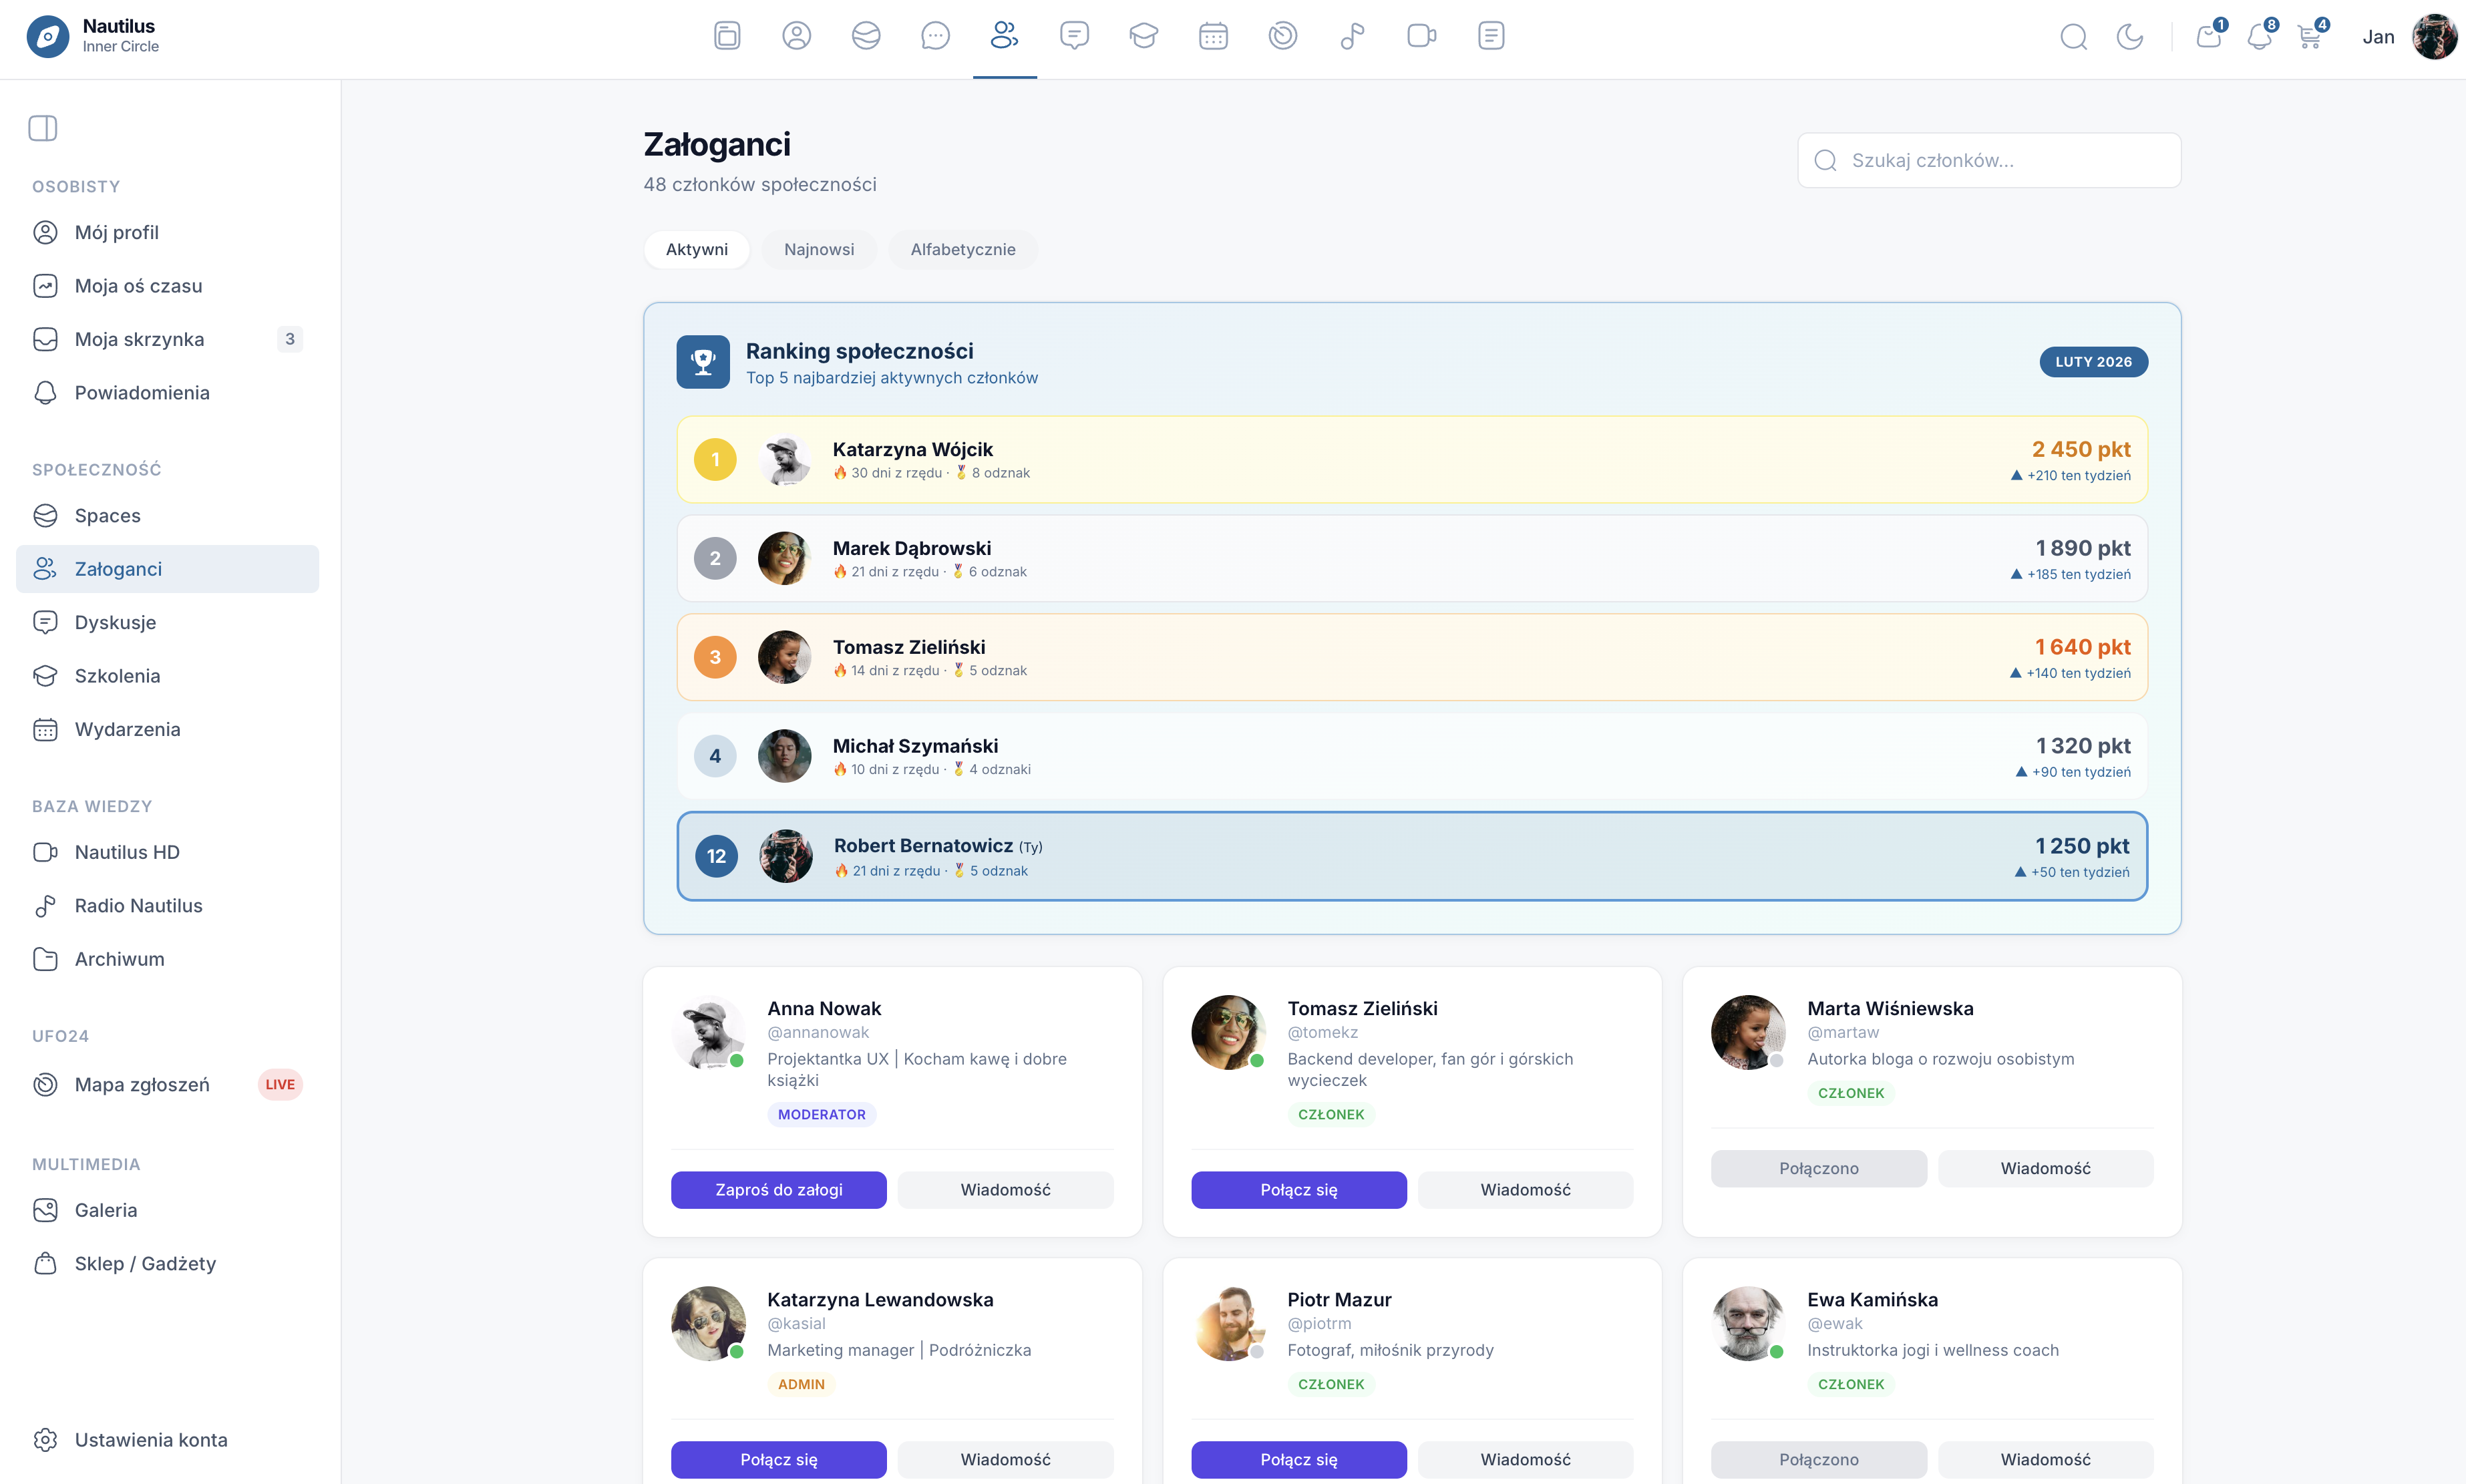Click Połącz się on Tomasz Zieliński card

pos(1298,1190)
